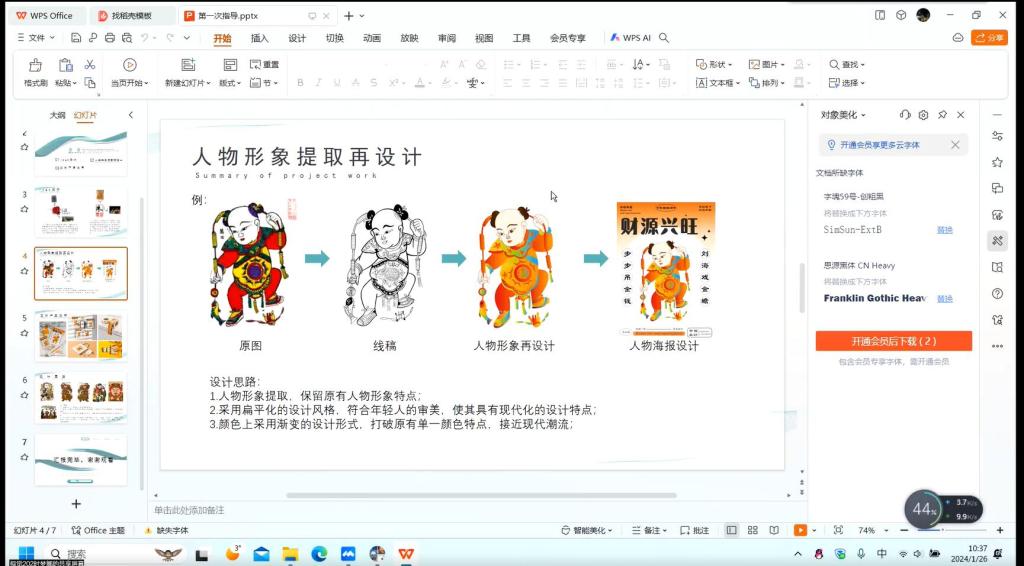Screen dimensions: 1024x566
Task: Open the New Slide (新建幻灯片) dropdown
Action: pos(188,83)
